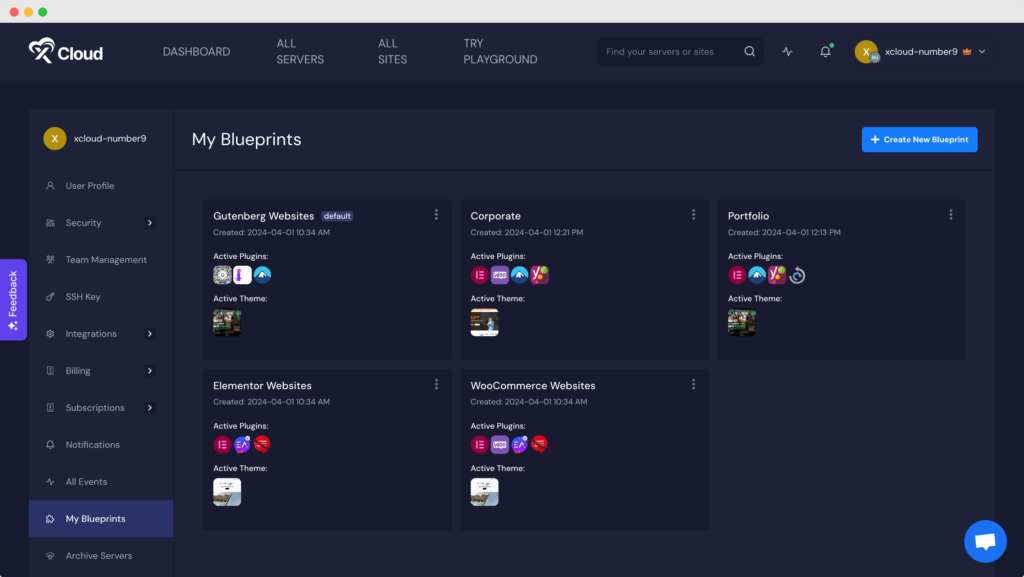Image resolution: width=1024 pixels, height=577 pixels.
Task: Click the WooCommerce plugin icon on WooCommerce Websites card
Action: (x=500, y=444)
